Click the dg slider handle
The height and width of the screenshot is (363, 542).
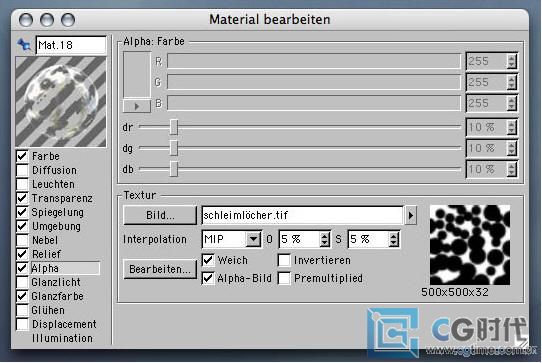pyautogui.click(x=174, y=148)
